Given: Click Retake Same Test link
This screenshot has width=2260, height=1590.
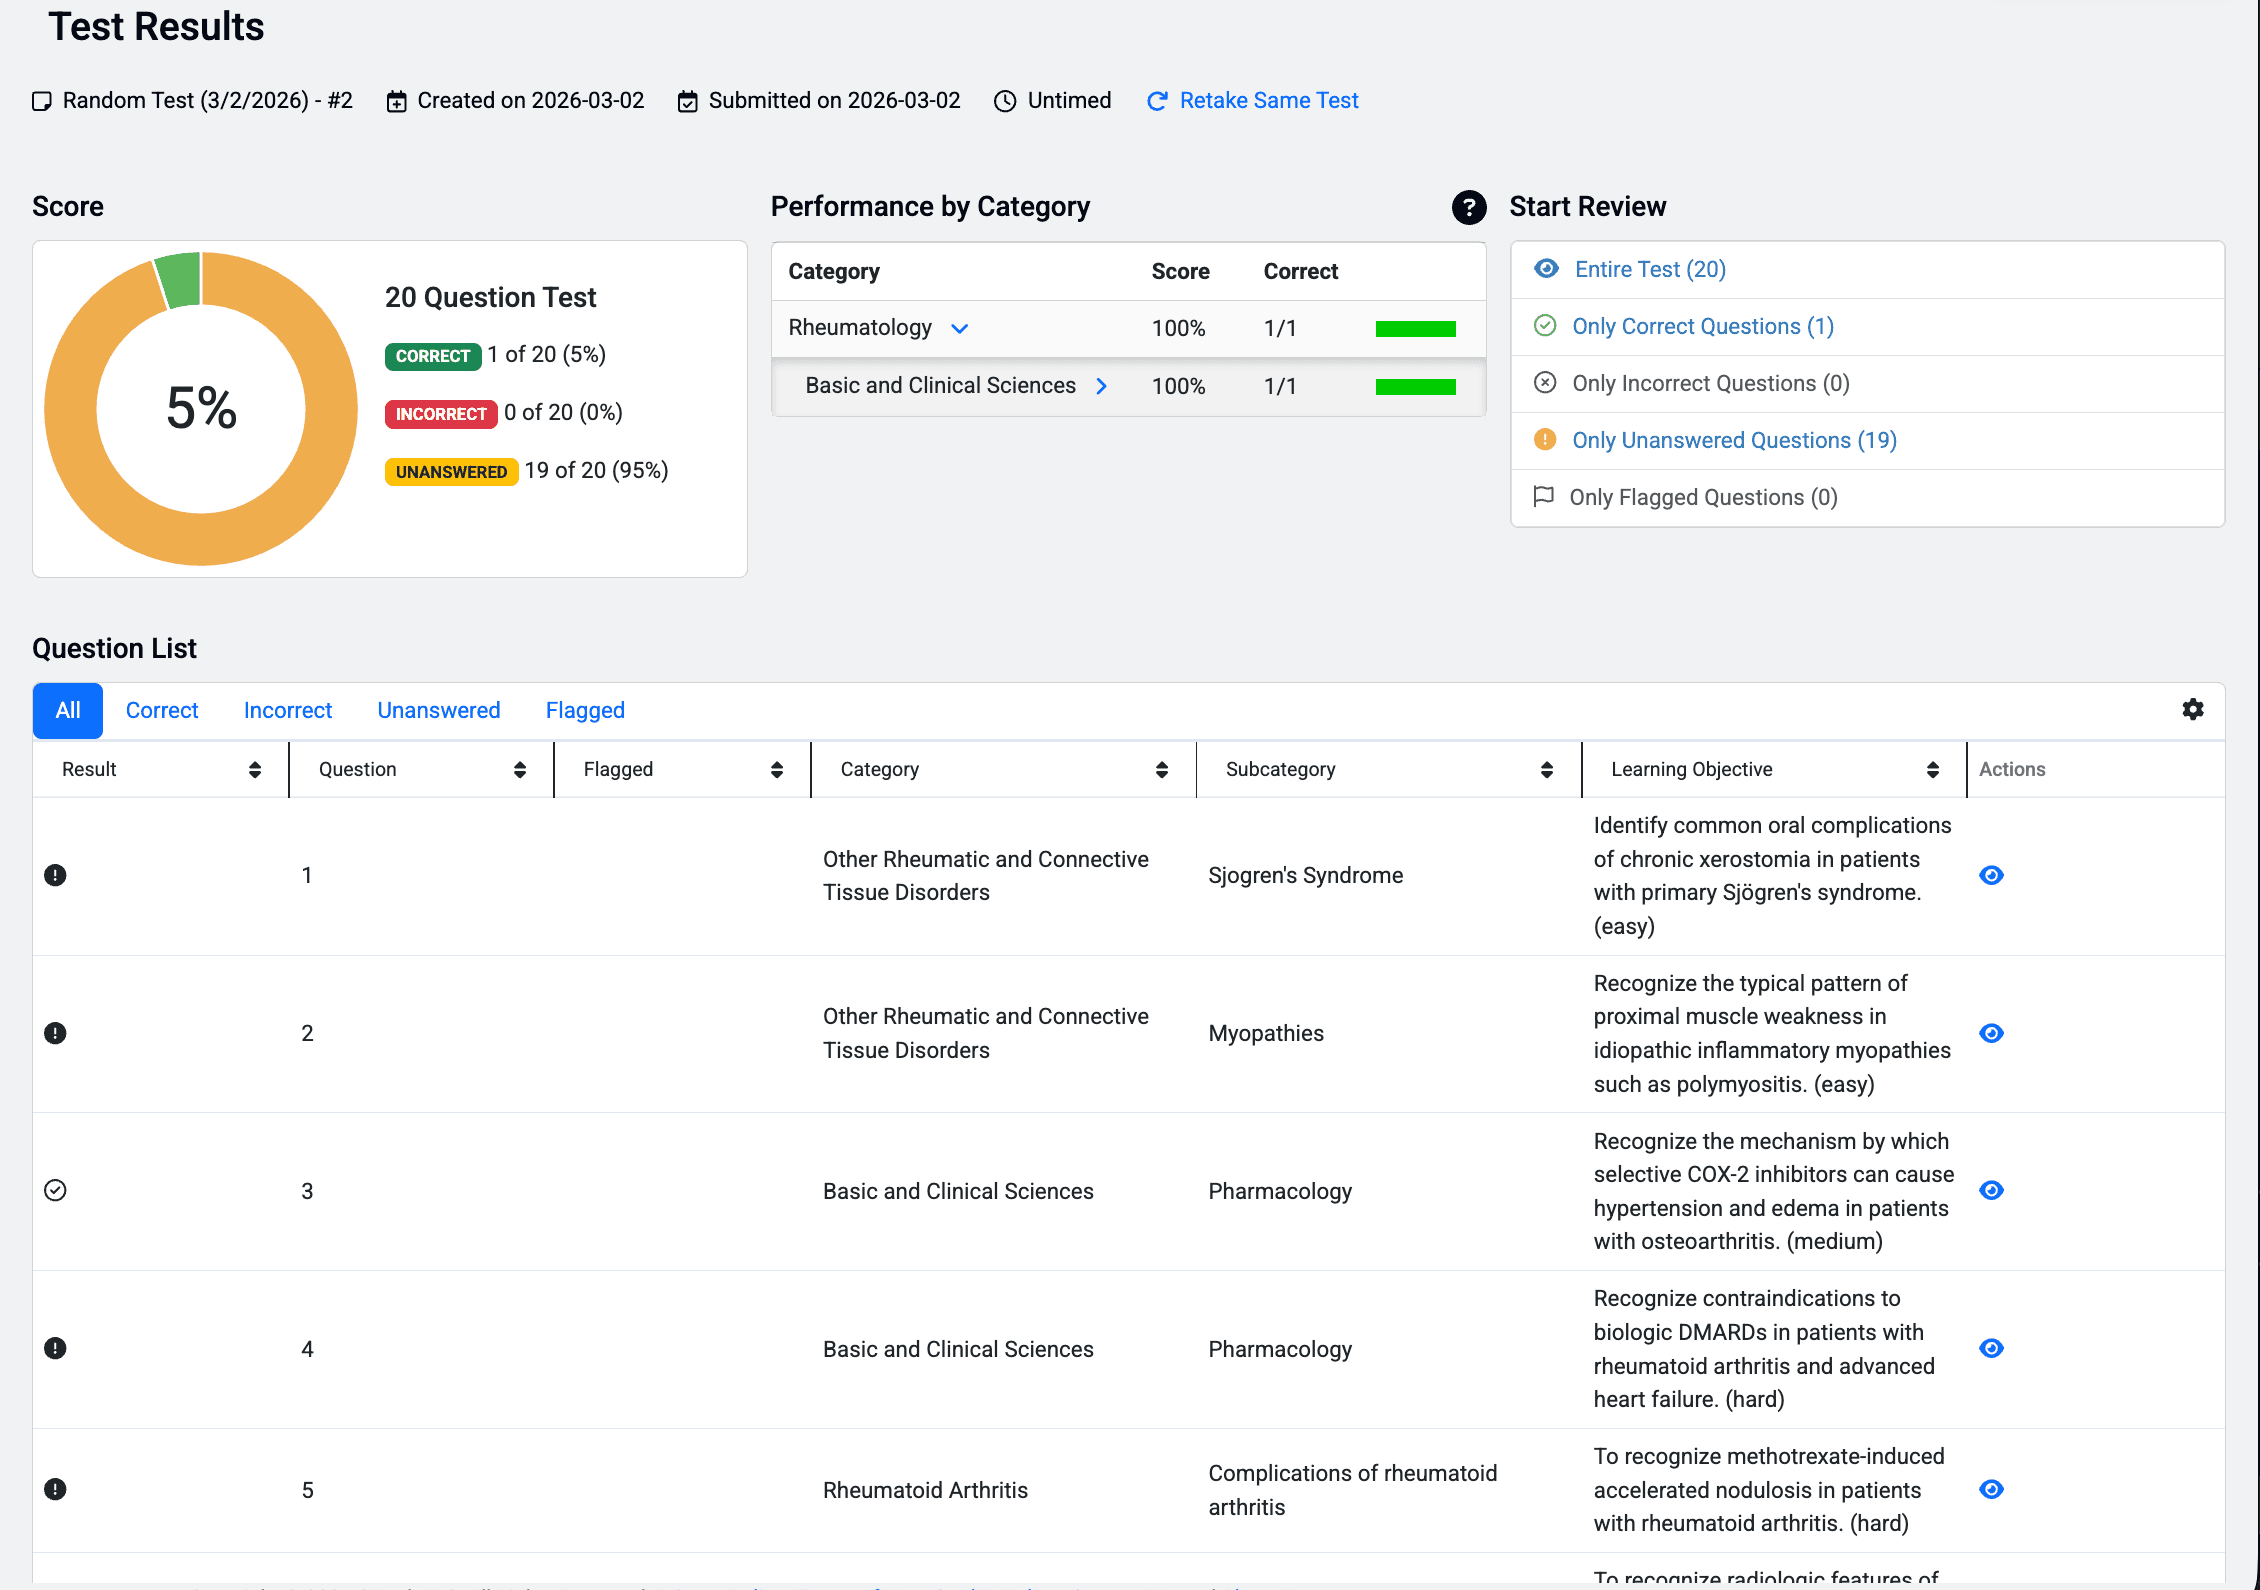Looking at the screenshot, I should pos(1268,101).
